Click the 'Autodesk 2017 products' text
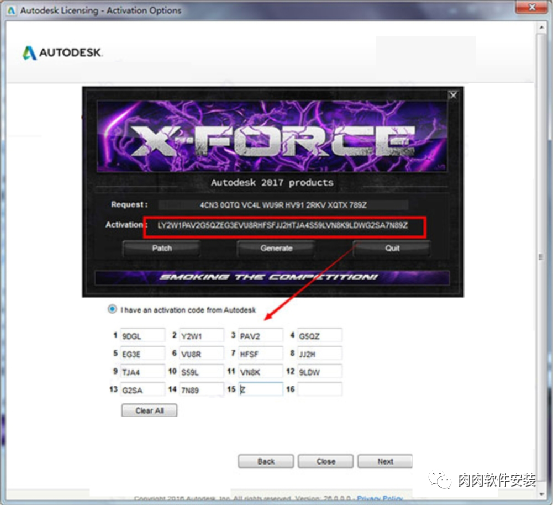Viewport: 553px width, 505px height. click(x=272, y=183)
